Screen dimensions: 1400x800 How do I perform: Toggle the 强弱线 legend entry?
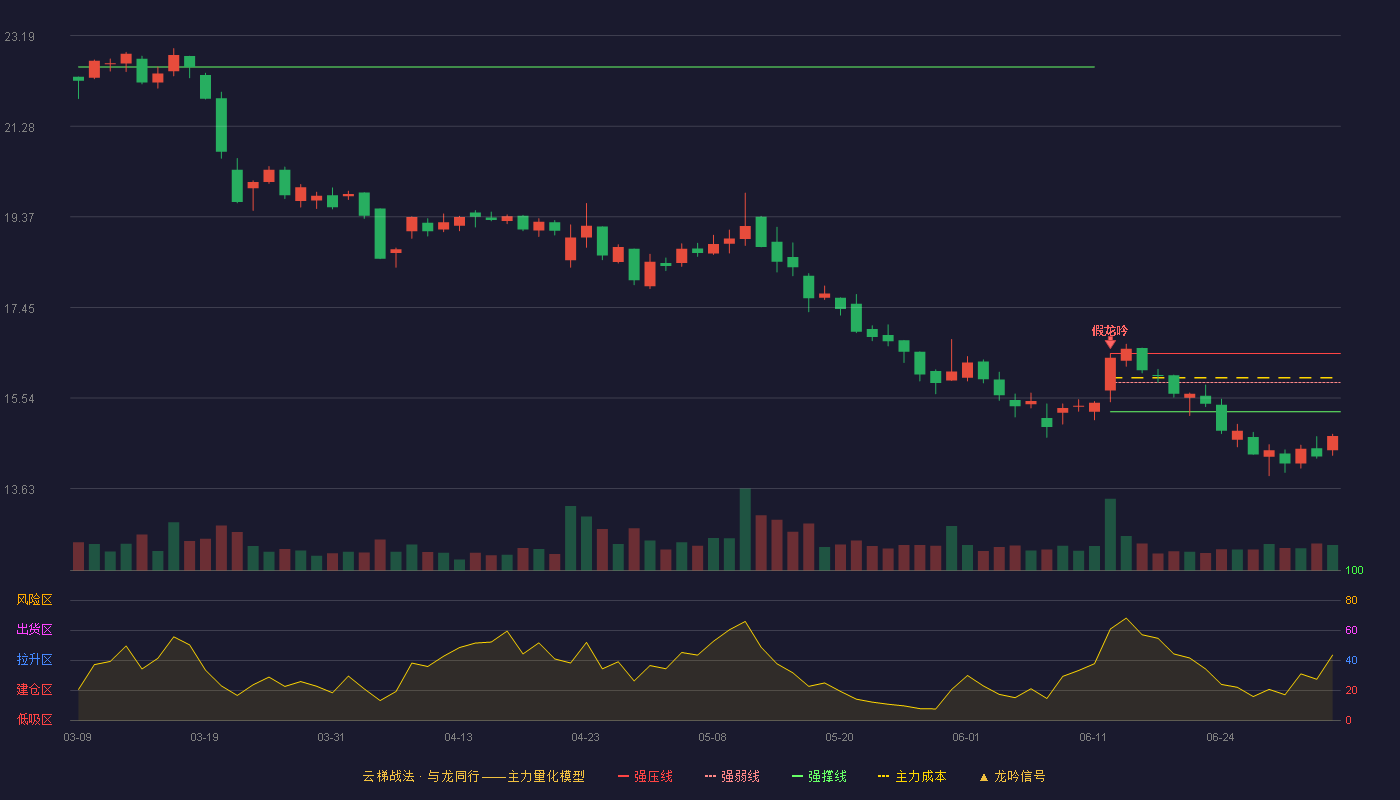[x=732, y=776]
